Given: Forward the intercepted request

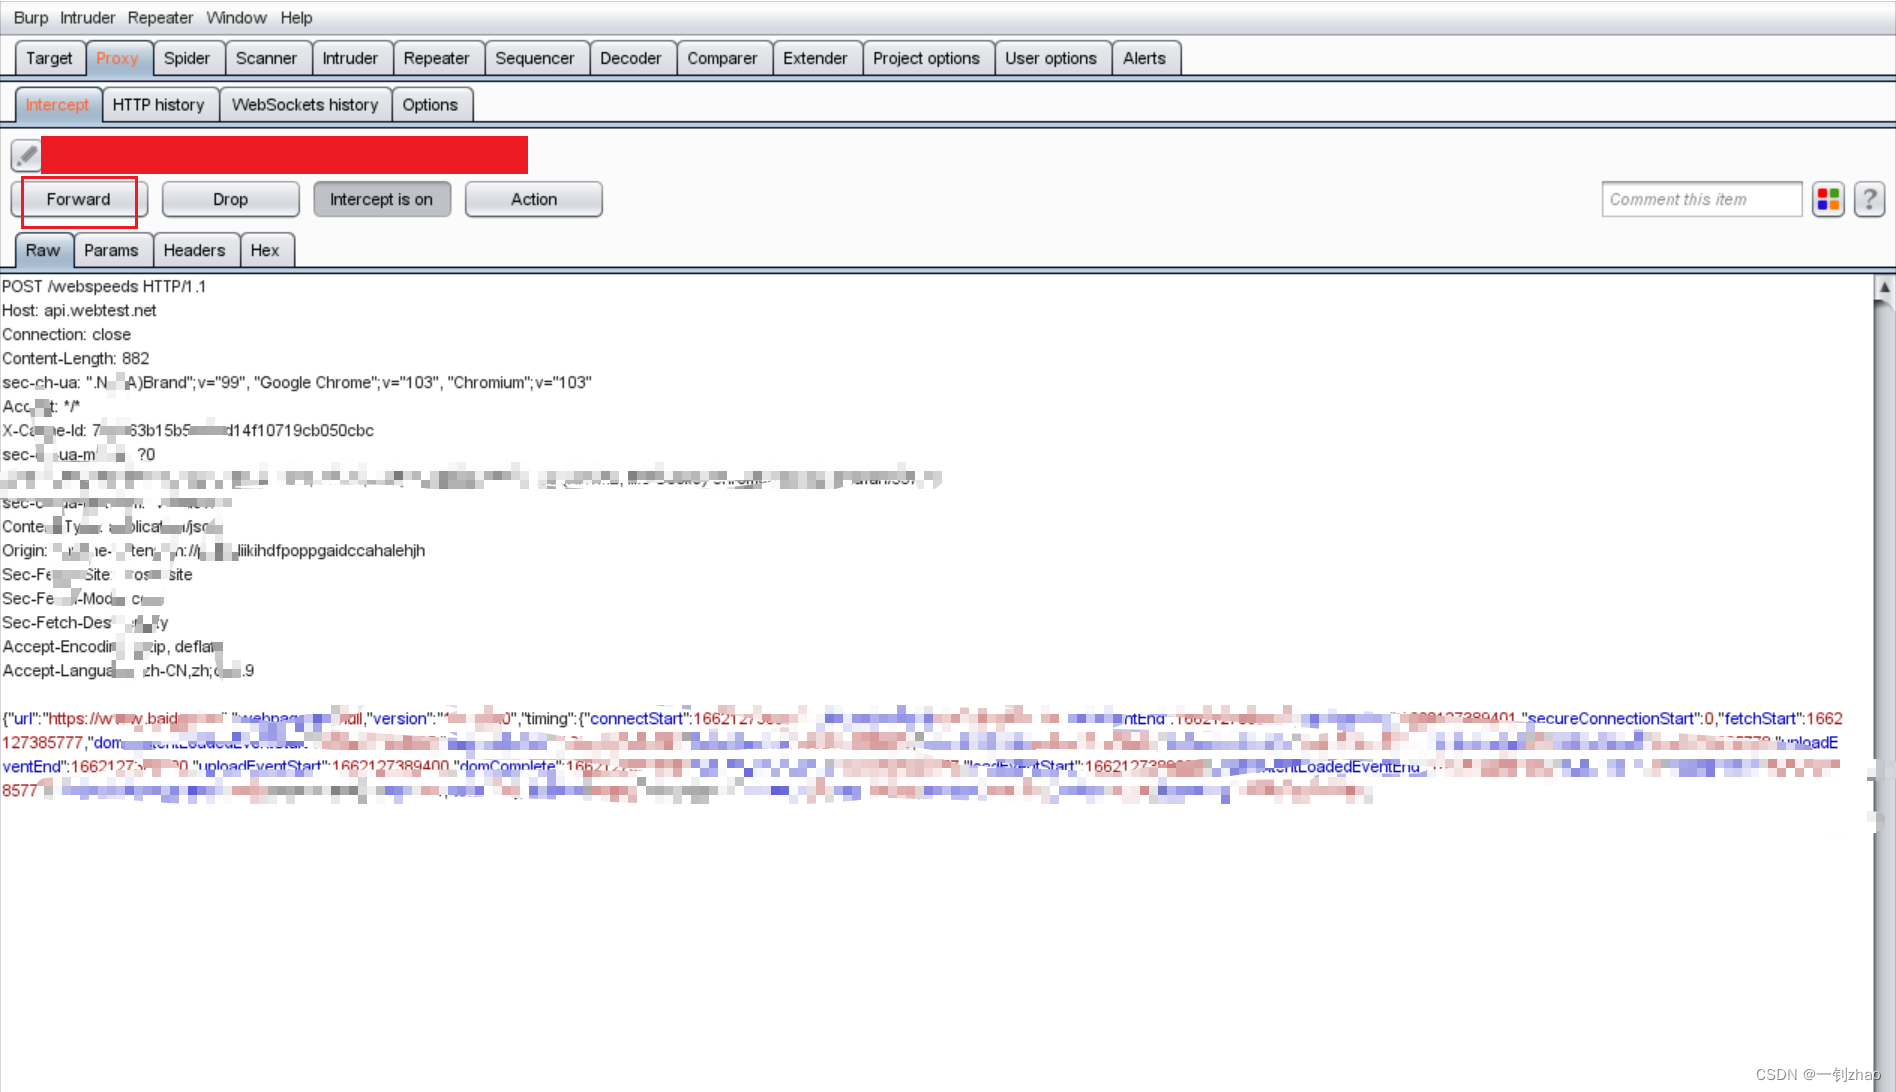Looking at the screenshot, I should pos(79,199).
